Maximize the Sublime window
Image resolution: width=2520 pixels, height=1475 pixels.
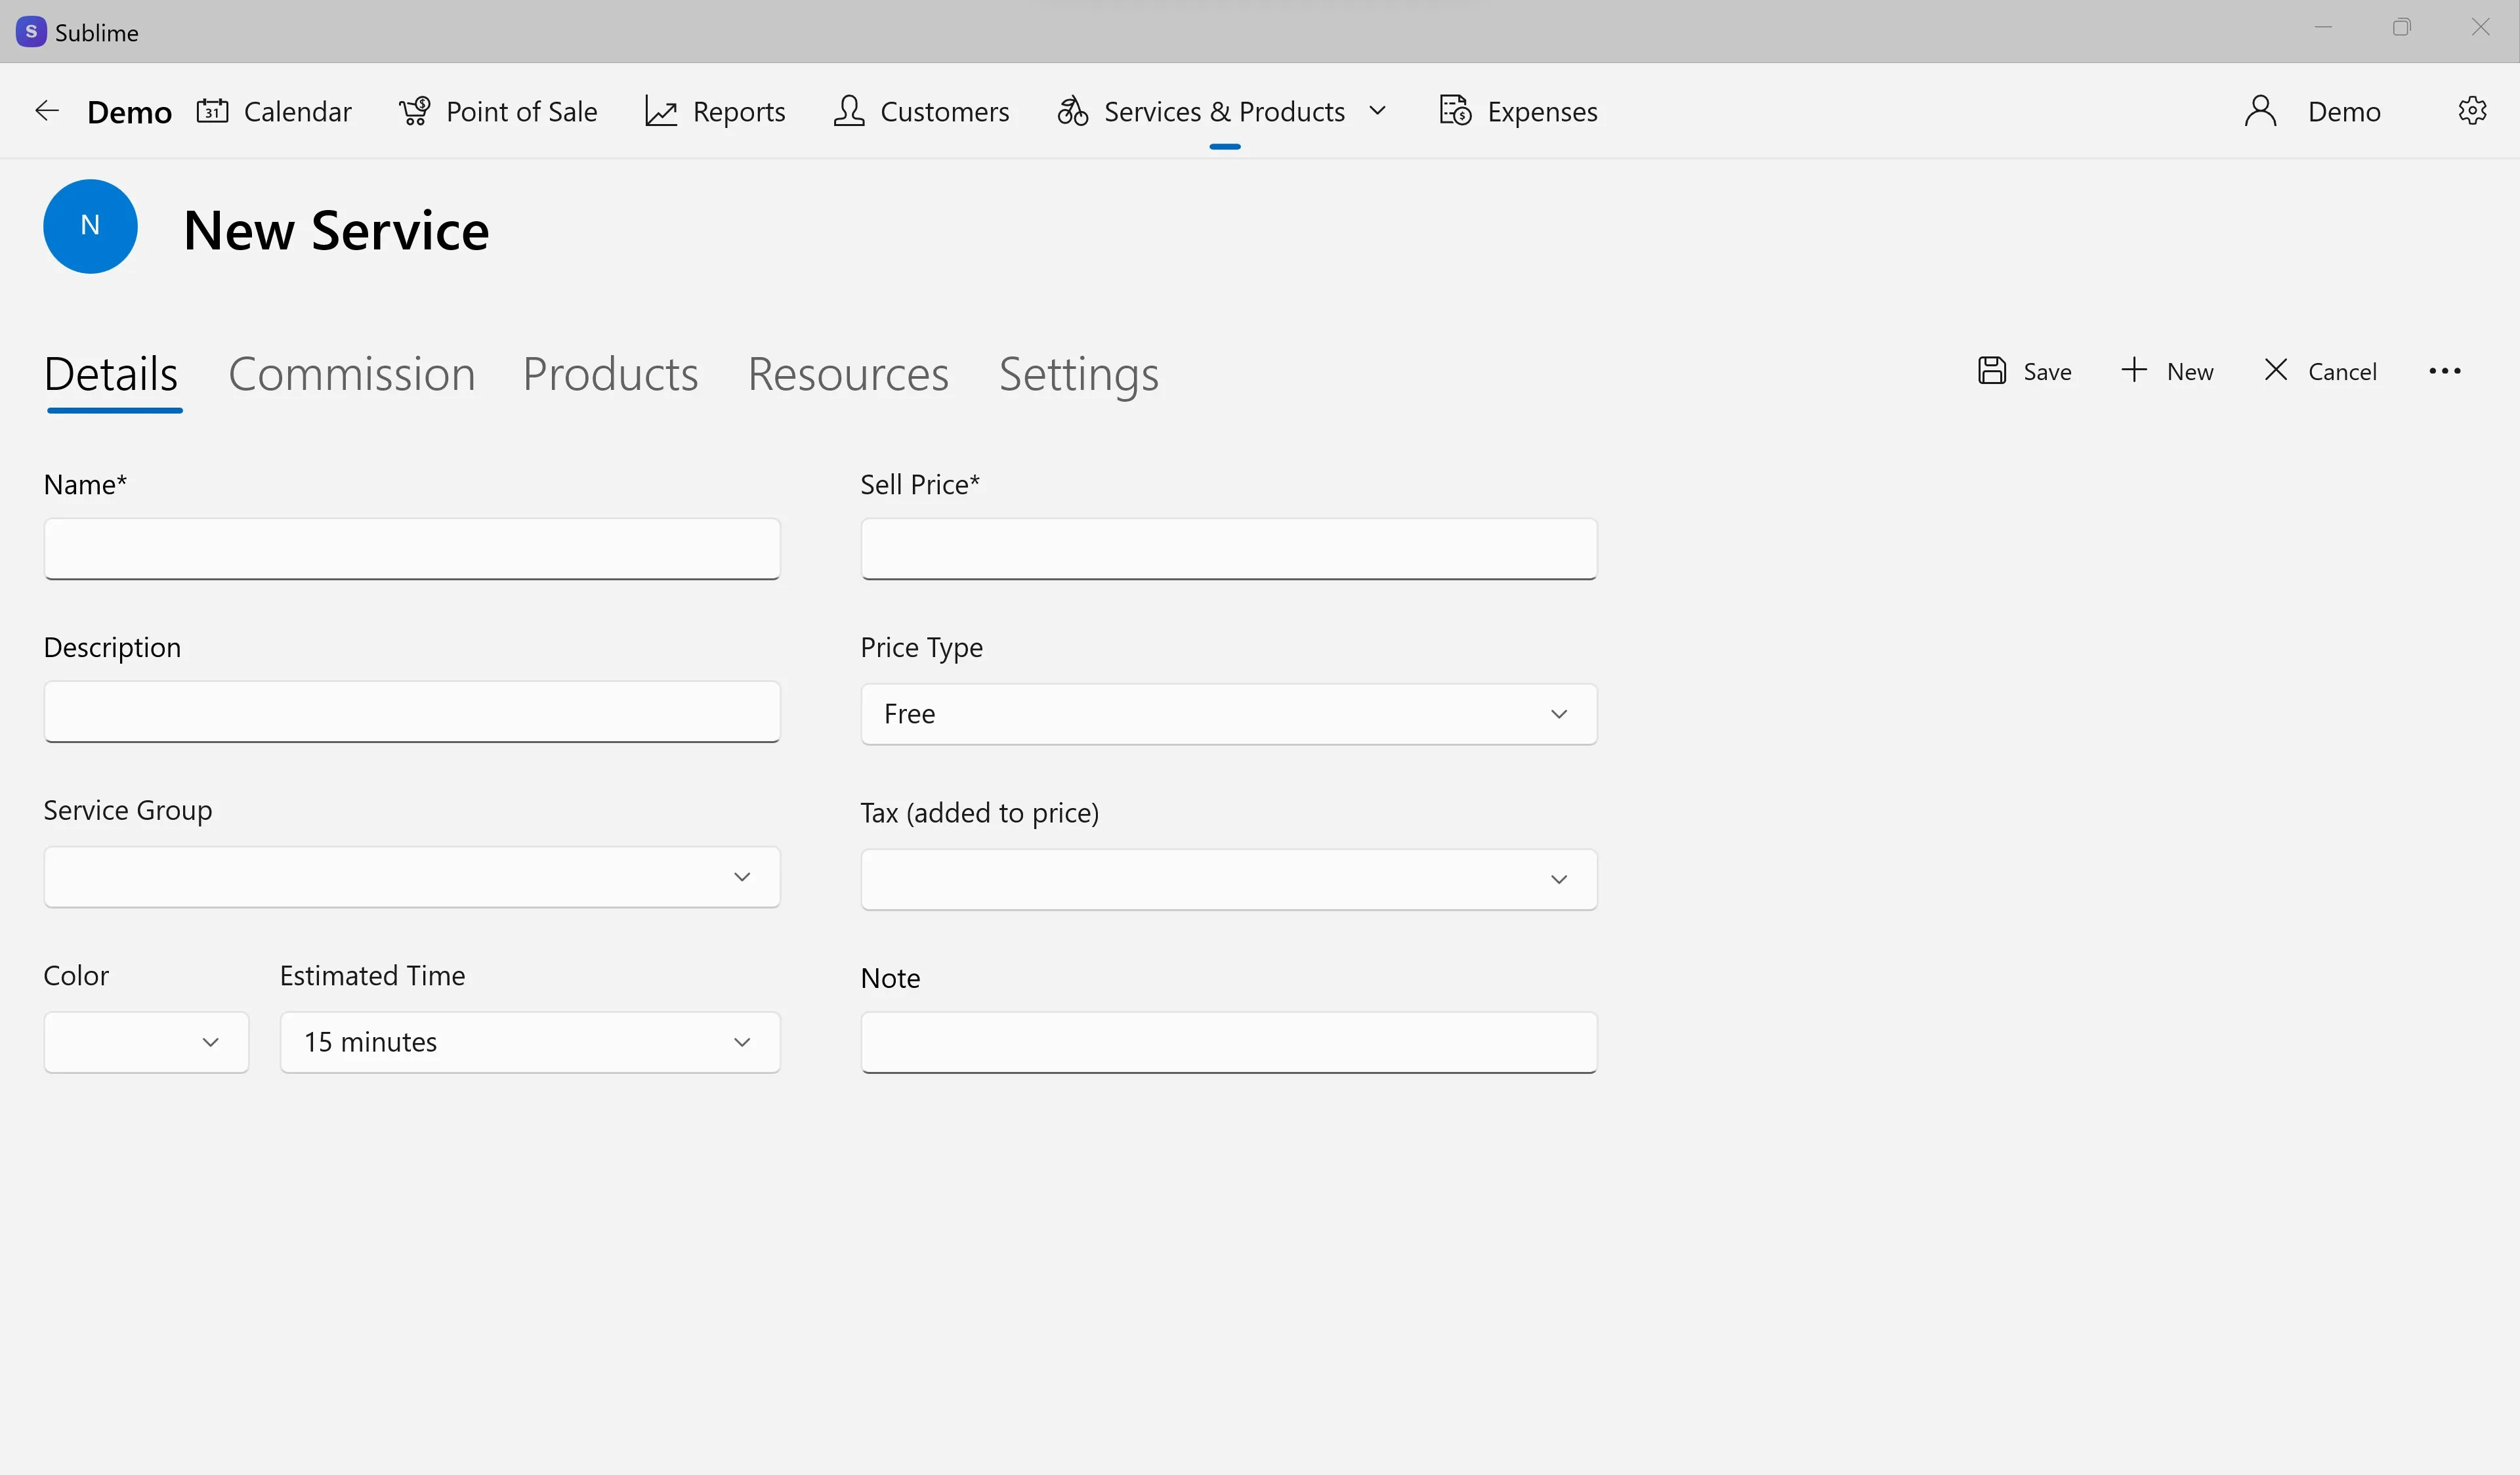2401,28
